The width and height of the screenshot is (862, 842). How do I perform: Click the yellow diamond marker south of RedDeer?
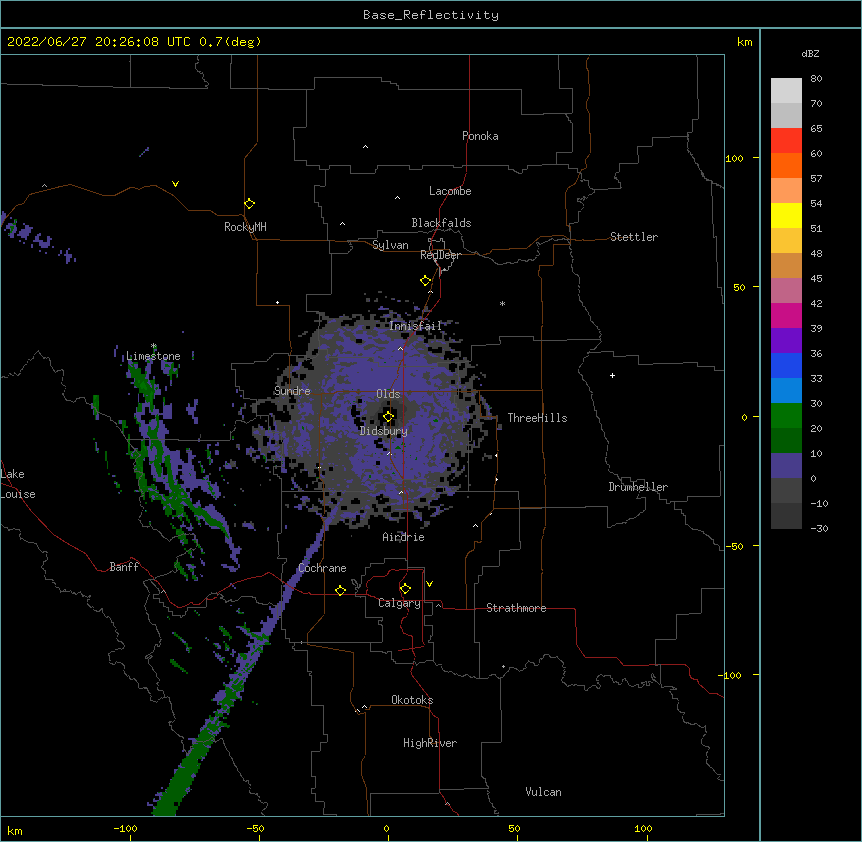[x=425, y=281]
